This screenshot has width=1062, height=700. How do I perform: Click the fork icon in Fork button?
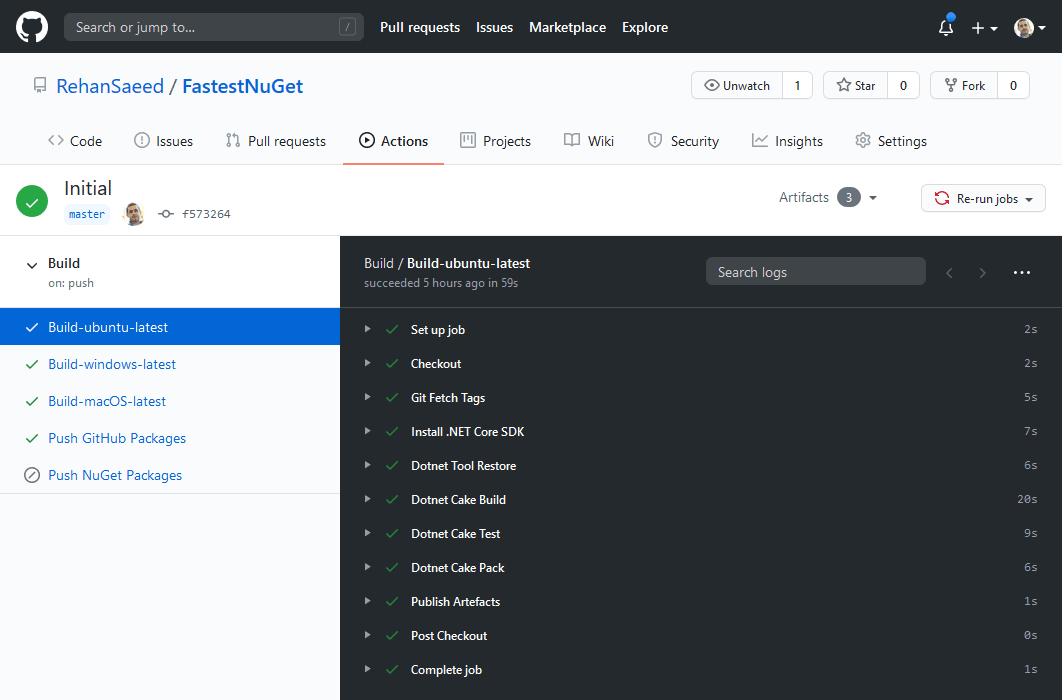click(x=950, y=85)
